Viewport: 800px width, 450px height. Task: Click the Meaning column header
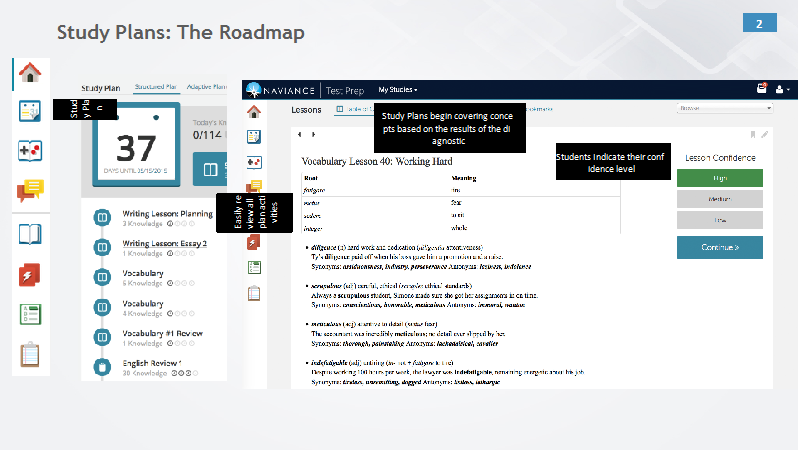463,178
